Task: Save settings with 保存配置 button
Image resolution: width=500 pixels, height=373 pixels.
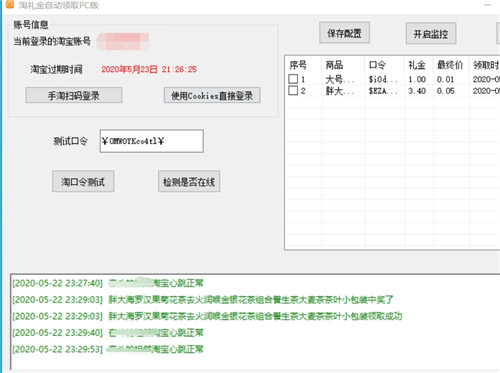Action: click(x=344, y=33)
